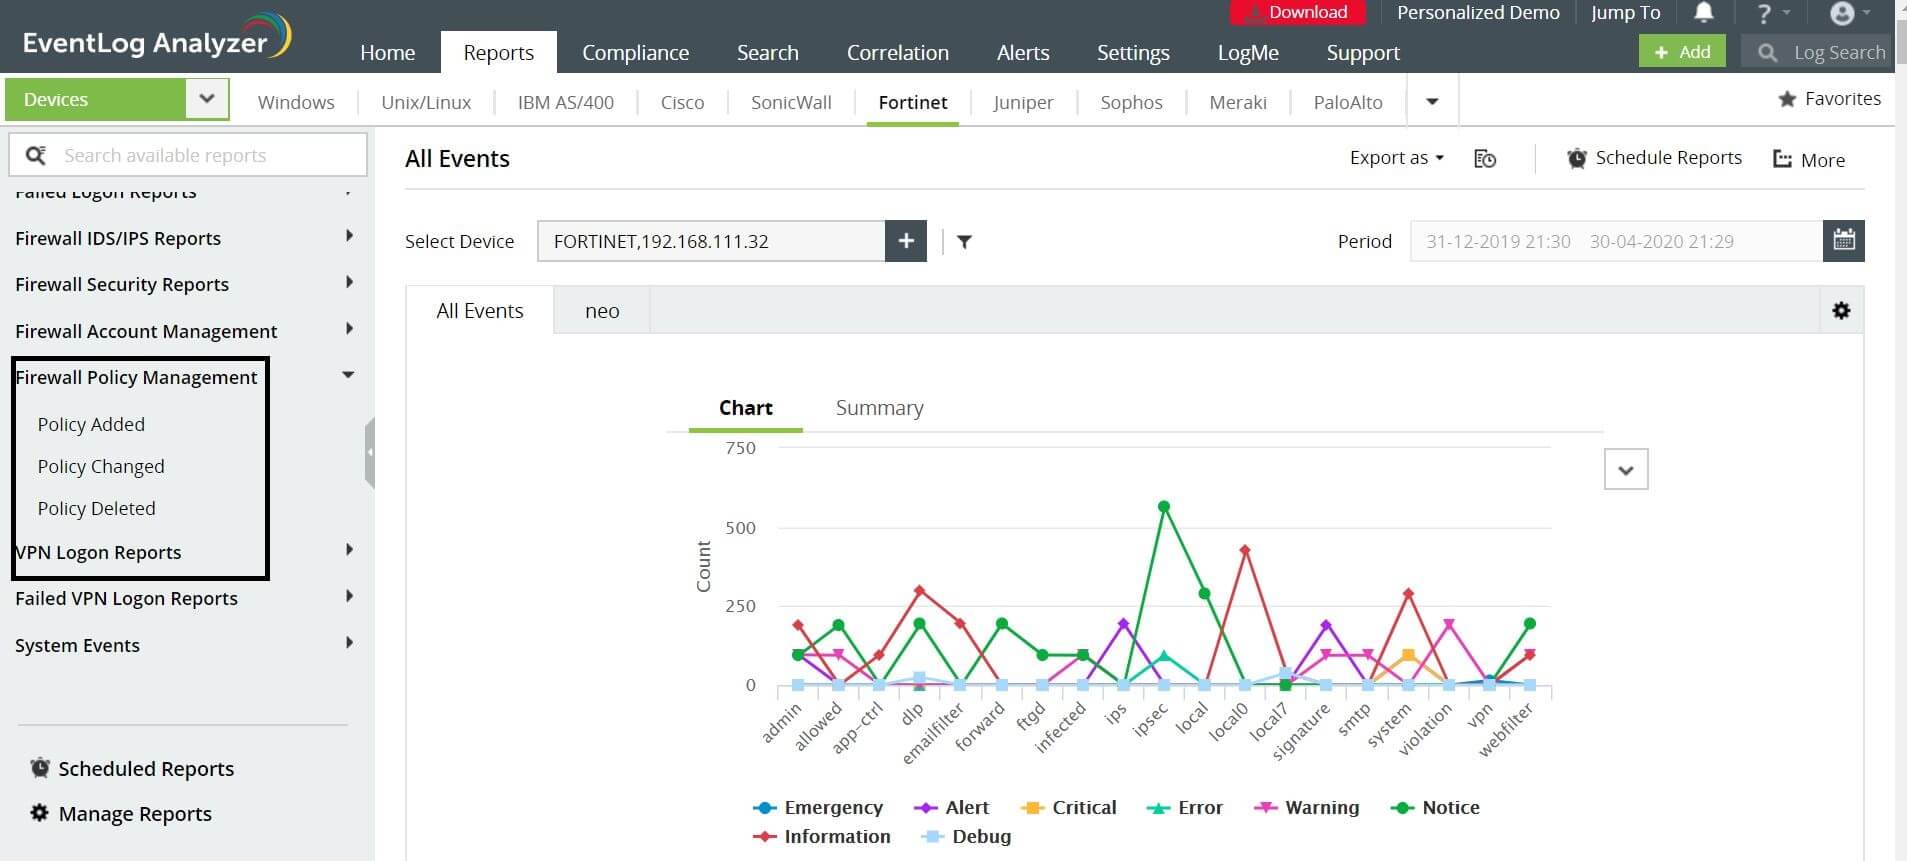Click the Period date range field
This screenshot has height=861, width=1907.
point(1616,241)
